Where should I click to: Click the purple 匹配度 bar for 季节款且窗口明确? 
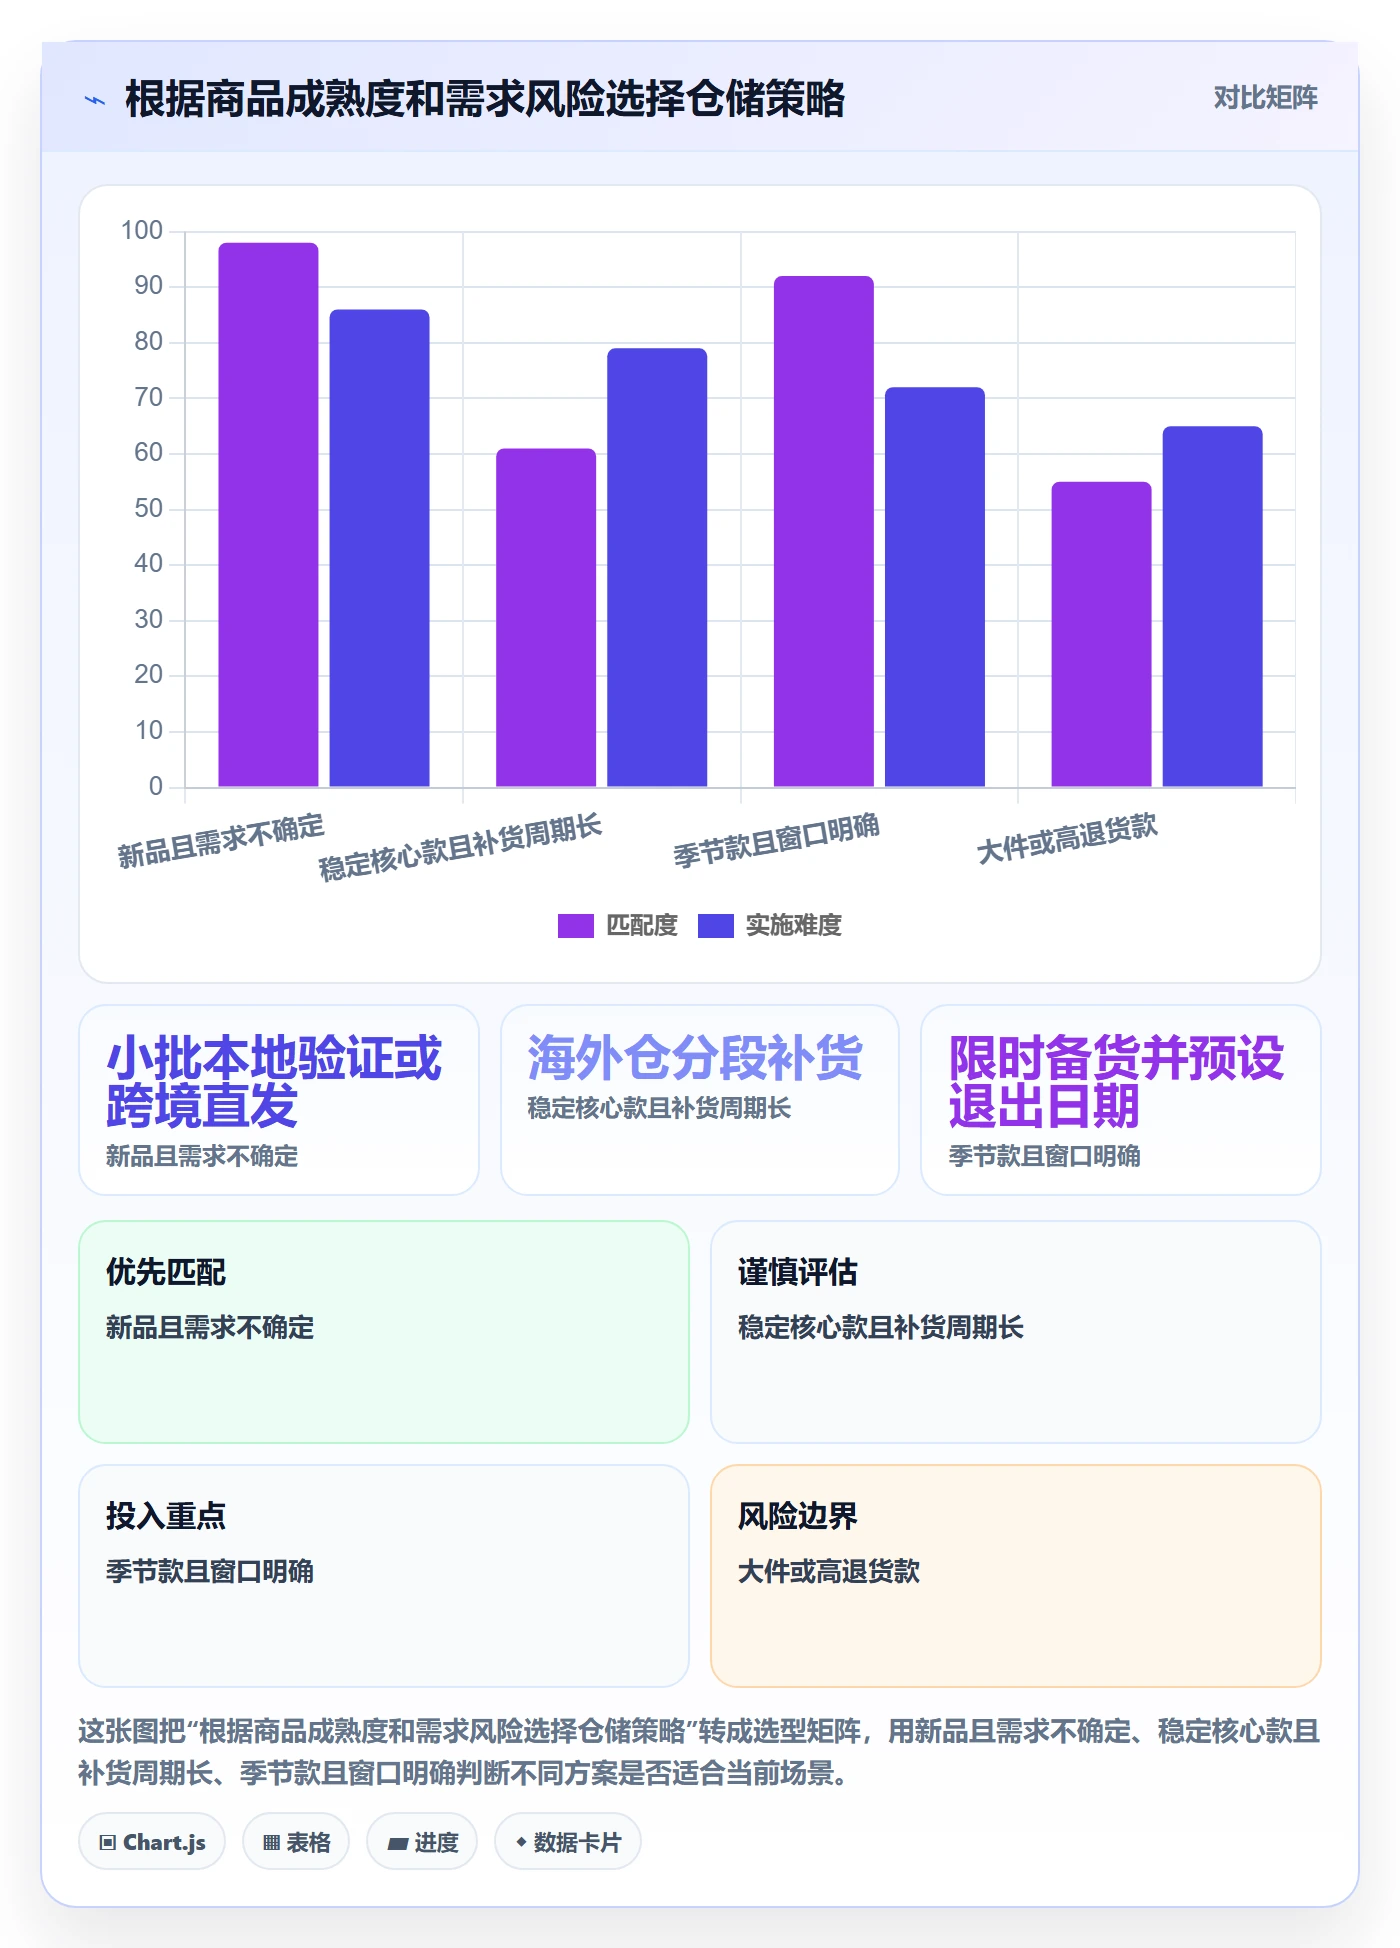[x=824, y=531]
